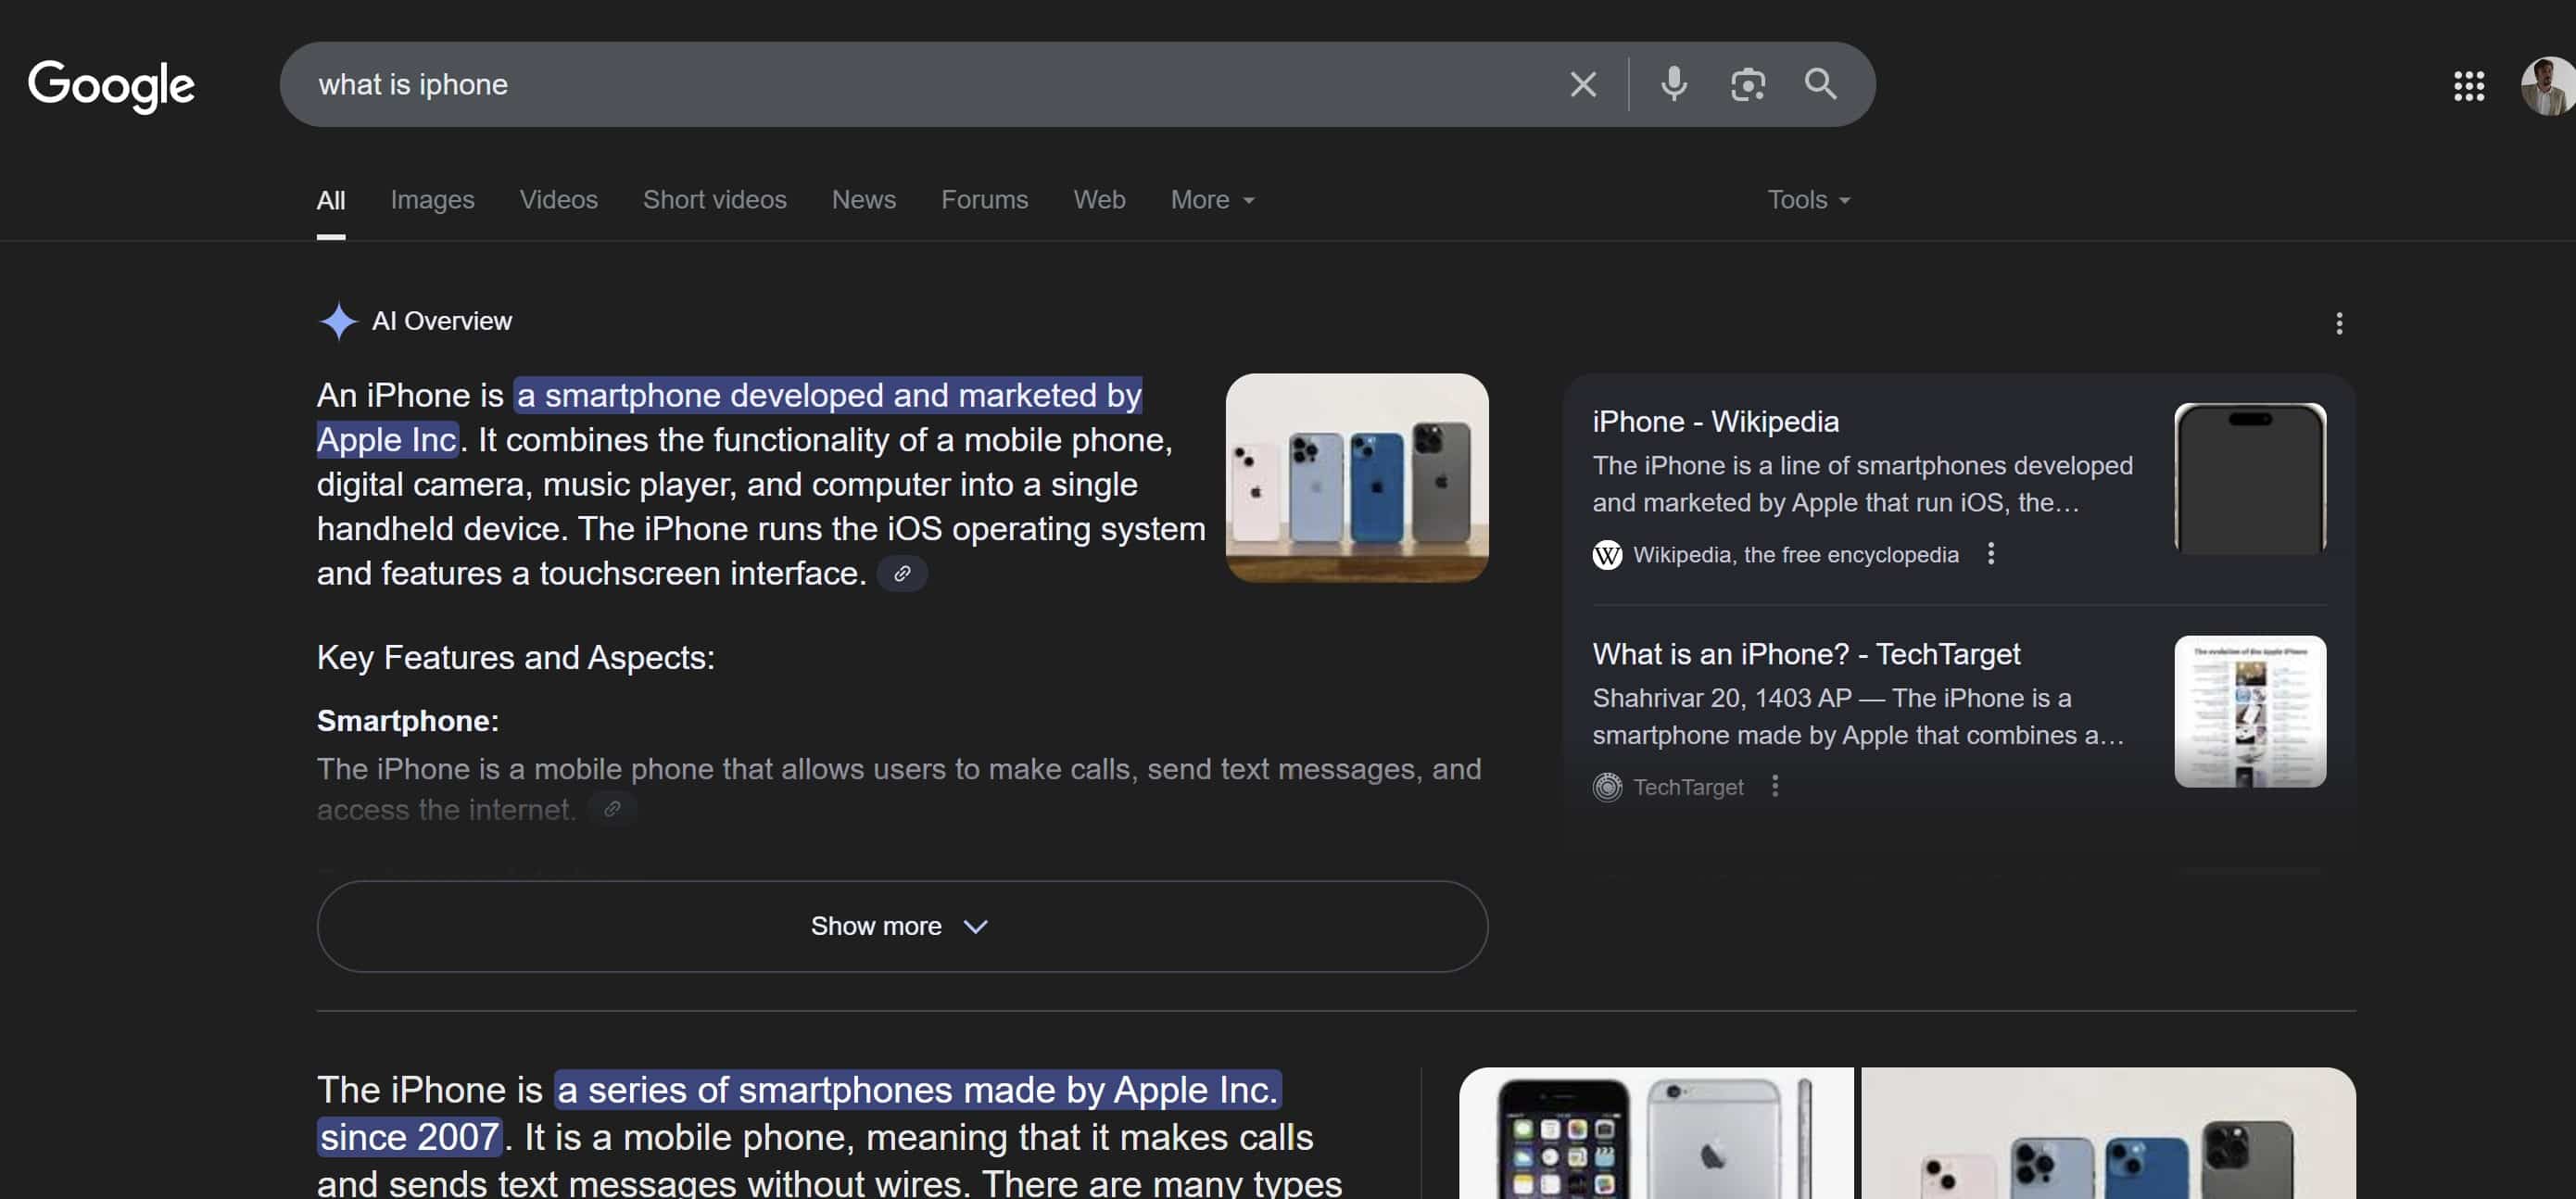Click the Google logo
The image size is (2576, 1199).
tap(111, 85)
